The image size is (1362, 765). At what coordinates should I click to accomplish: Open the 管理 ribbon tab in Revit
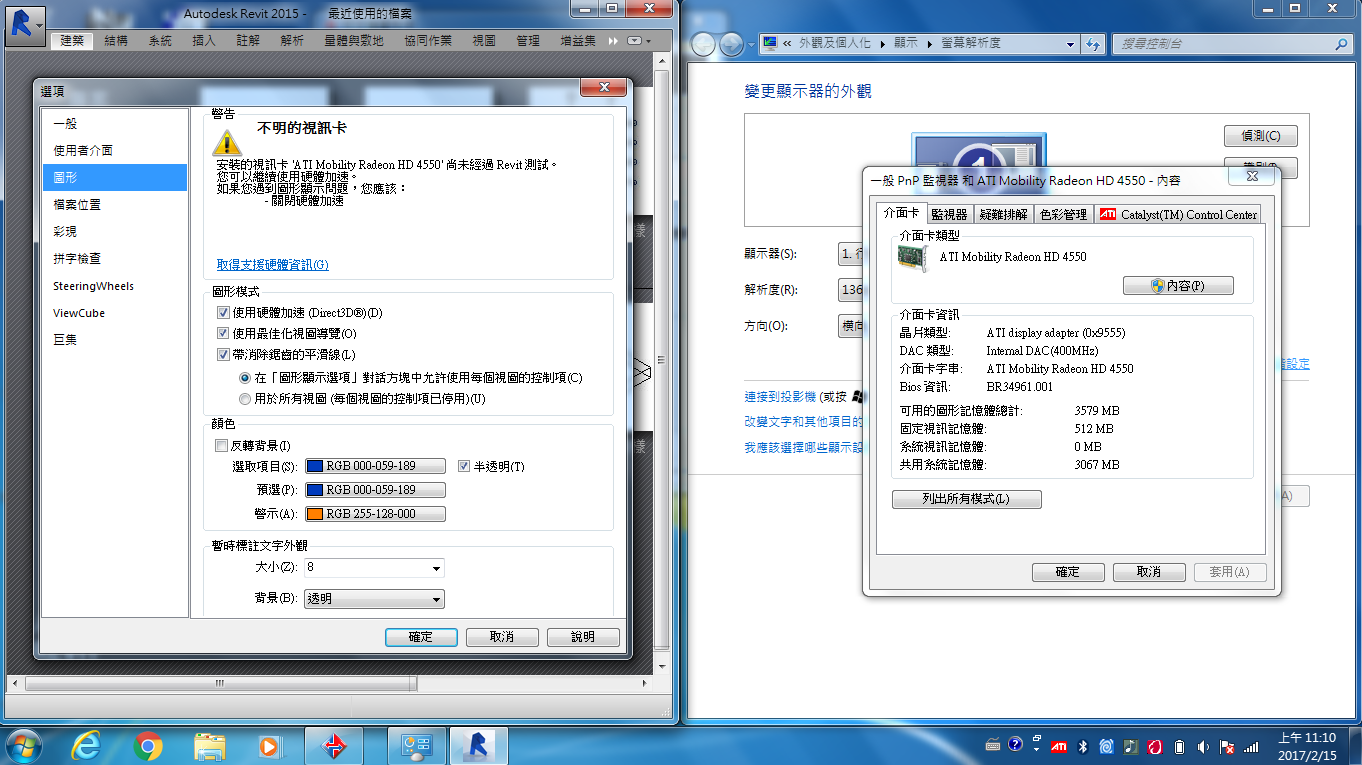pos(528,41)
